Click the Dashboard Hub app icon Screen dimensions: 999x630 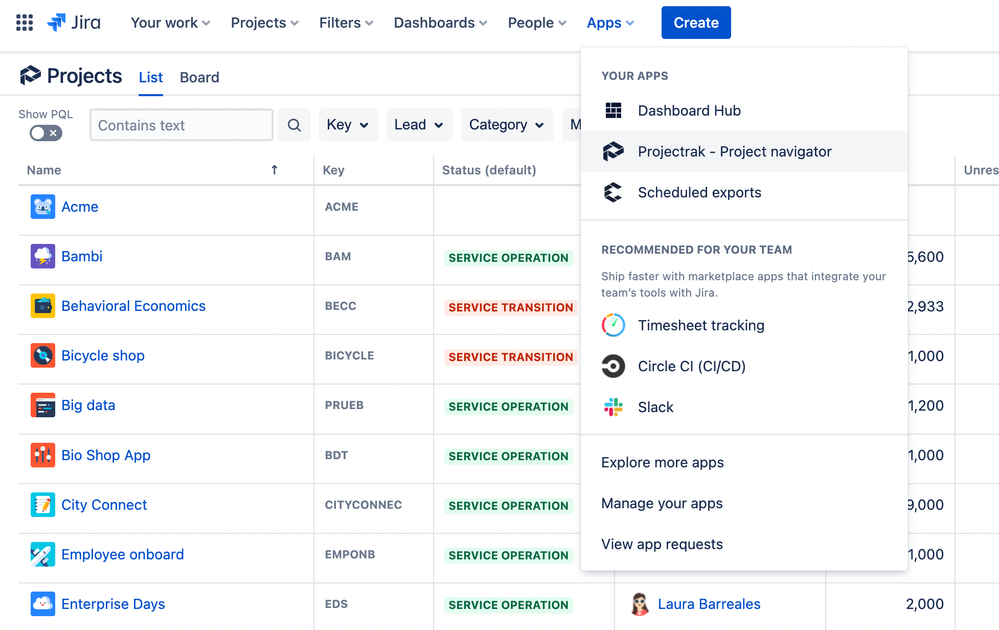pos(614,111)
